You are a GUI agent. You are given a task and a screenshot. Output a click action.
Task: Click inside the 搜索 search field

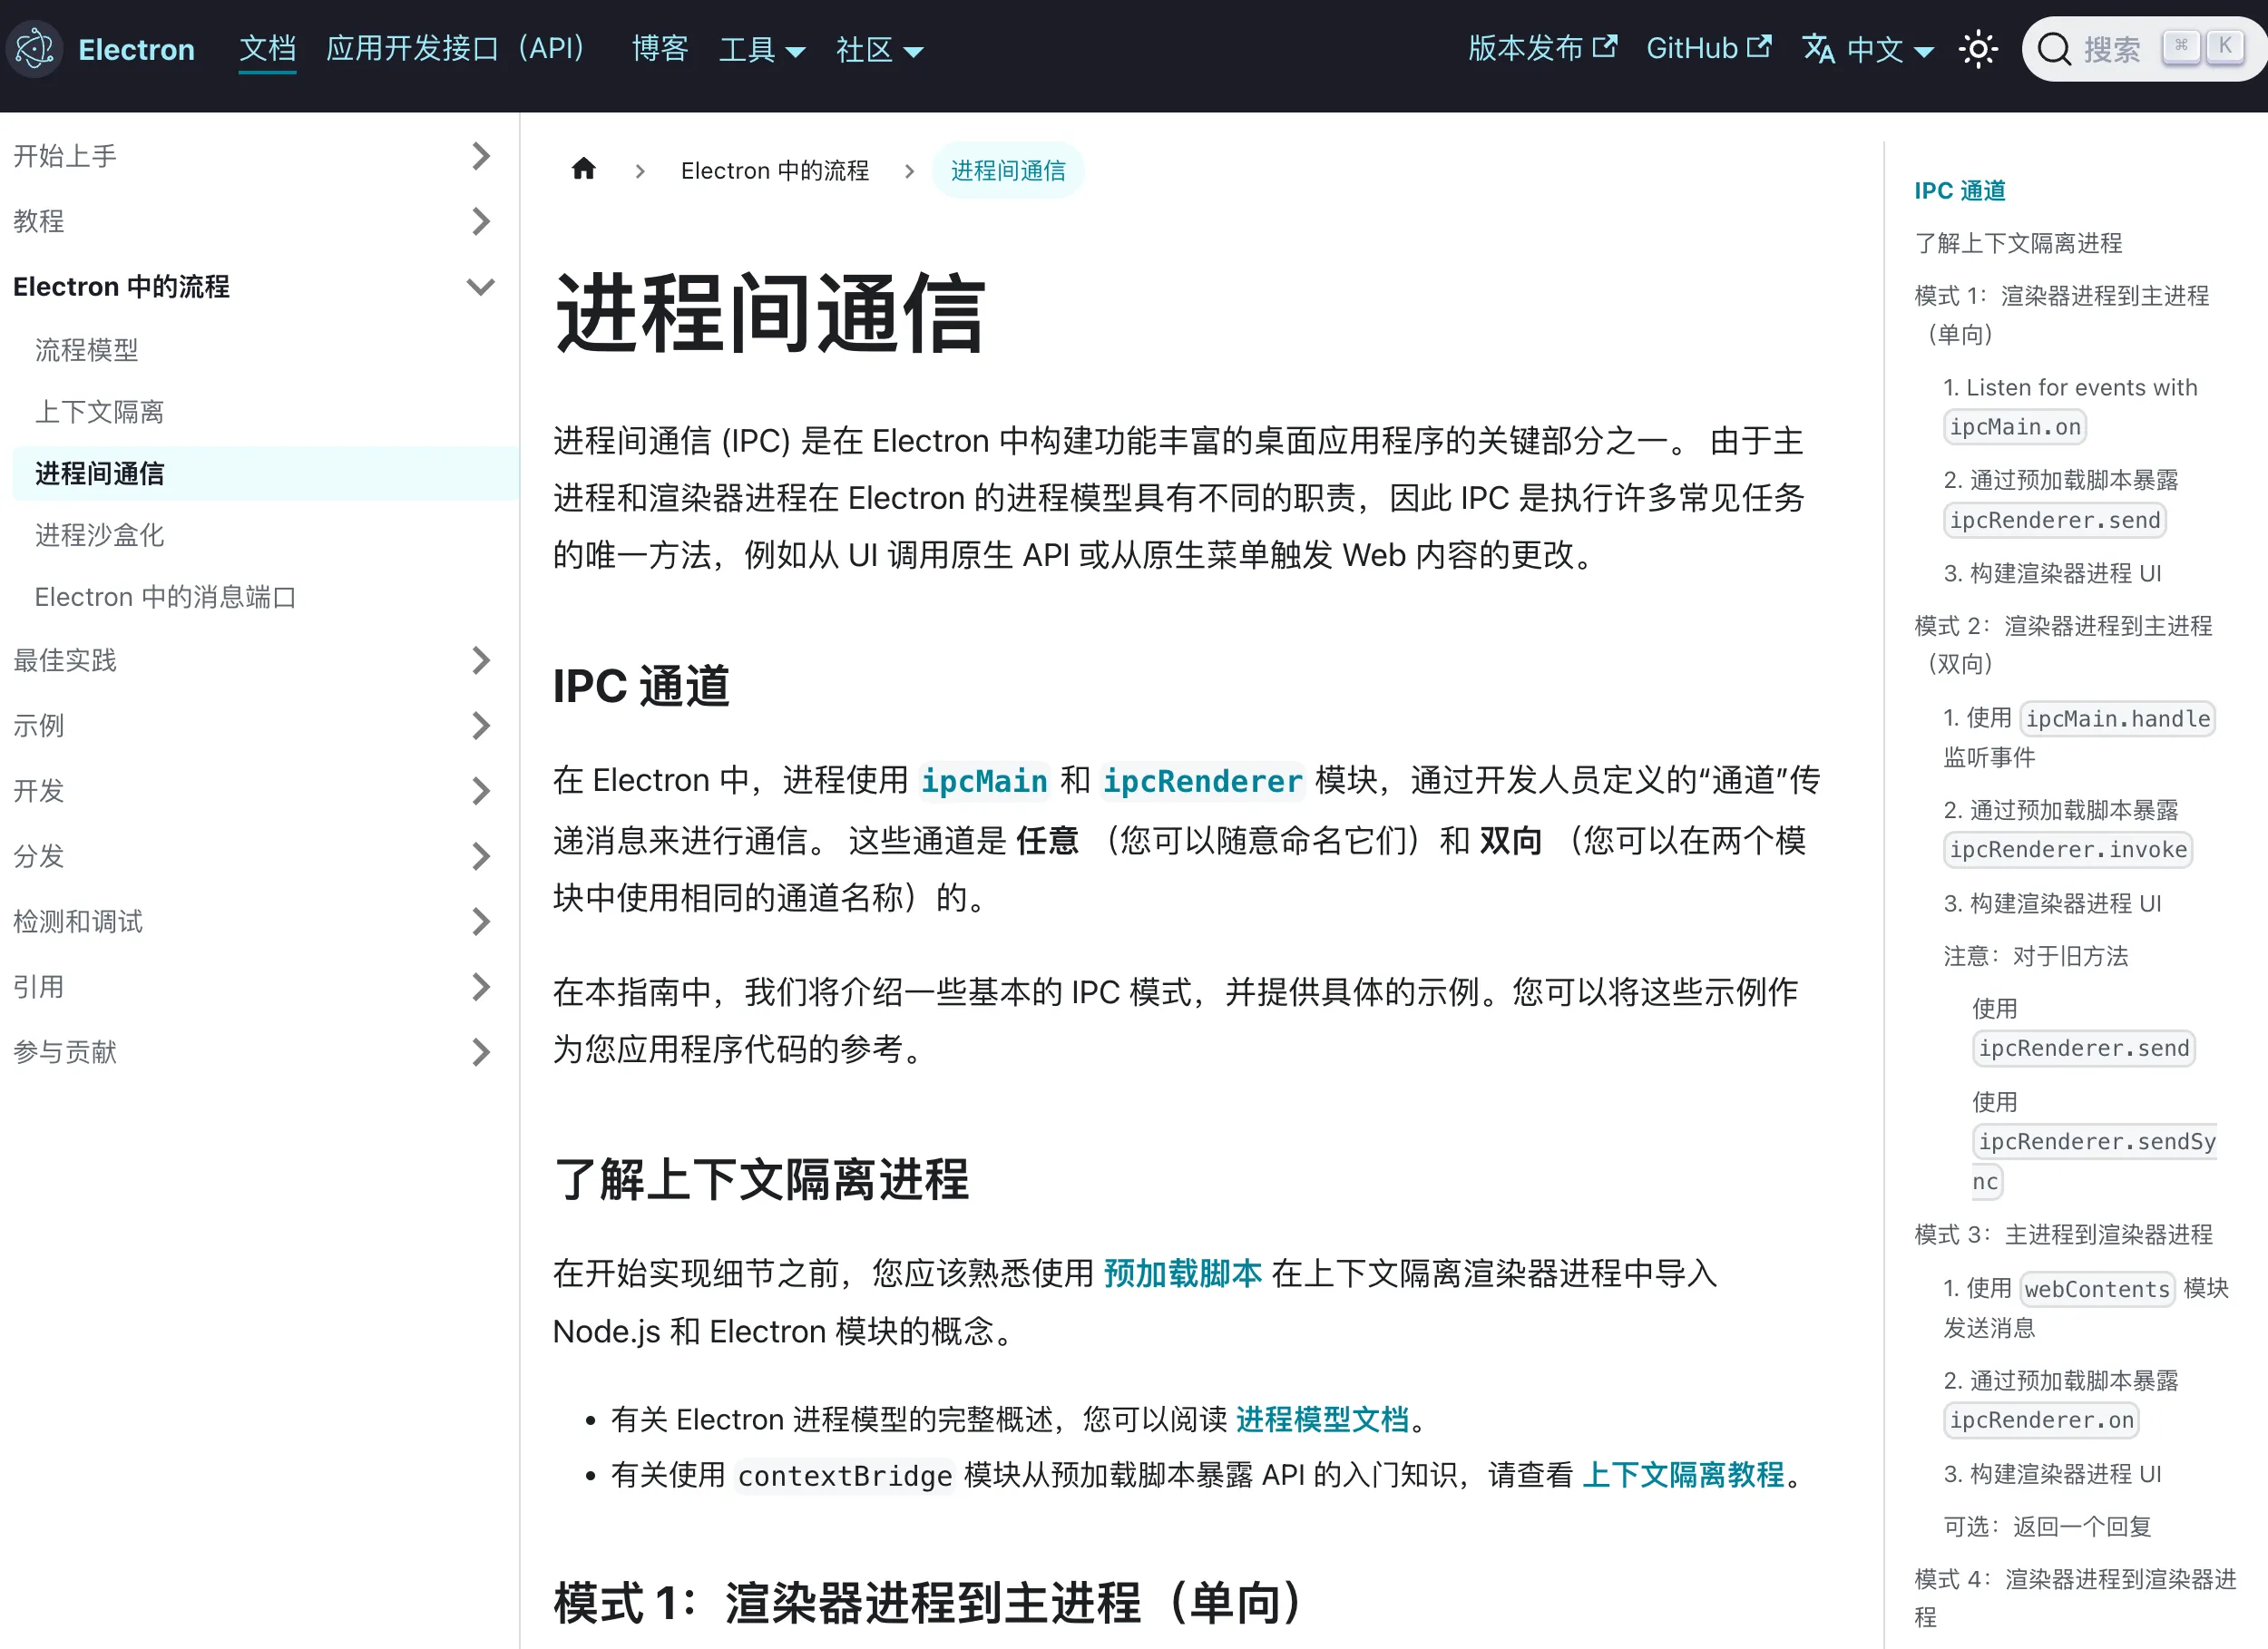pos(2115,48)
